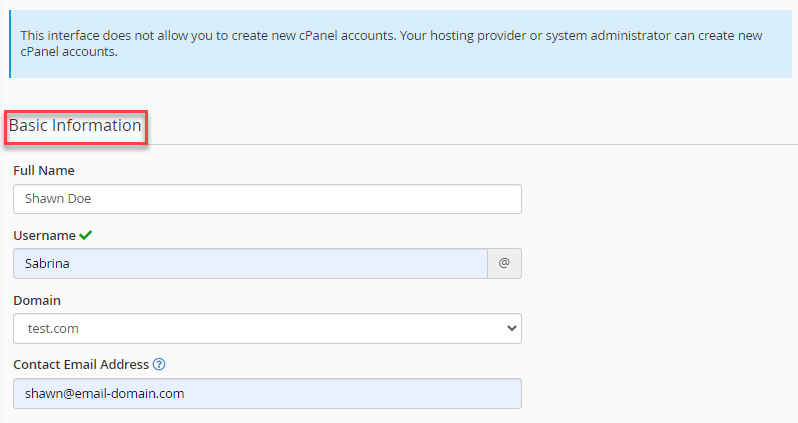The height and width of the screenshot is (423, 798).
Task: Click into the Full Name input field
Action: [x=267, y=199]
